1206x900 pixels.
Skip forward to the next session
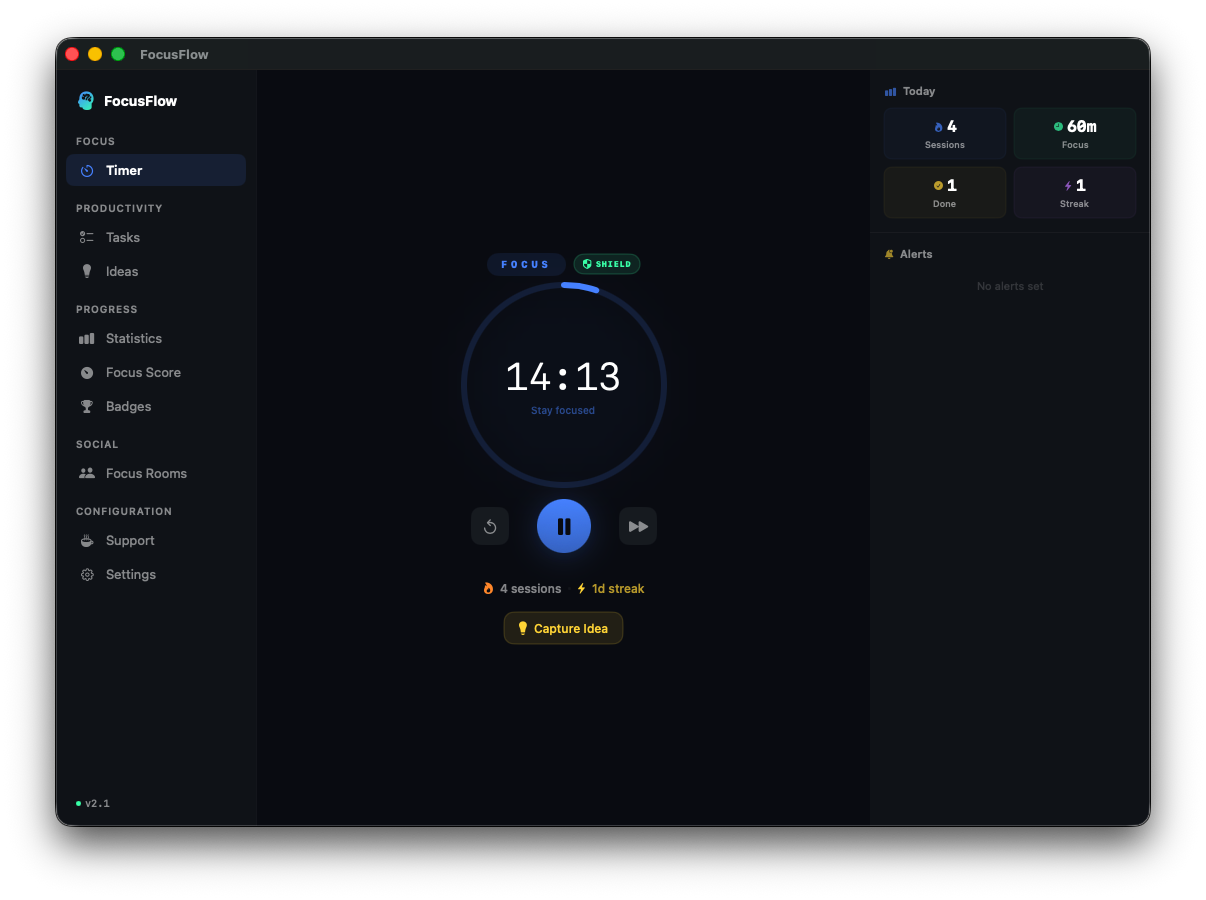(638, 525)
